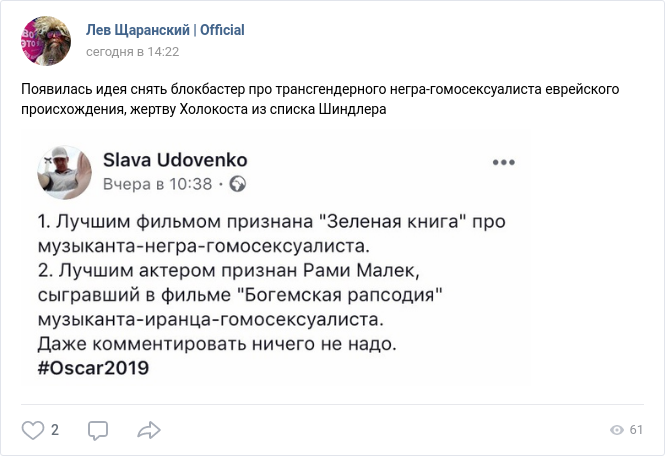Click the post timestamp сегодня в 14:22
665x456 pixels.
[x=132, y=51]
